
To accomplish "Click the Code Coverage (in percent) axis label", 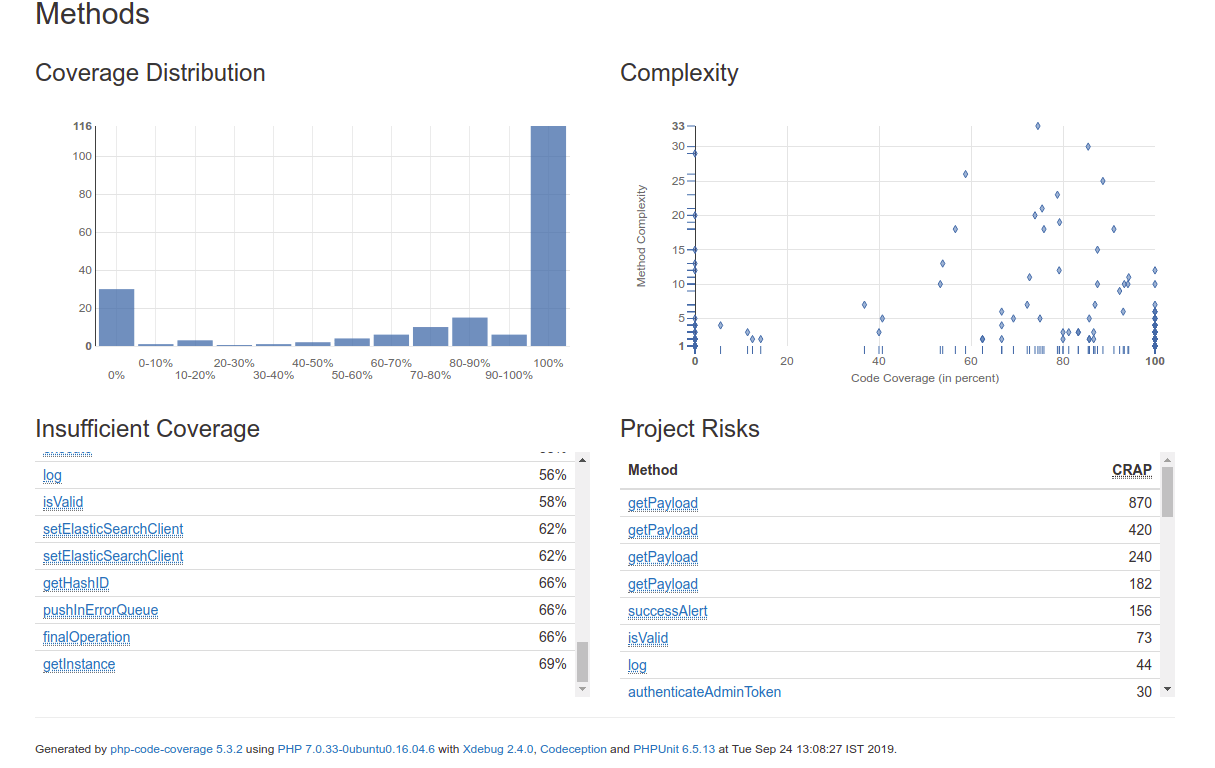I will tap(925, 378).
